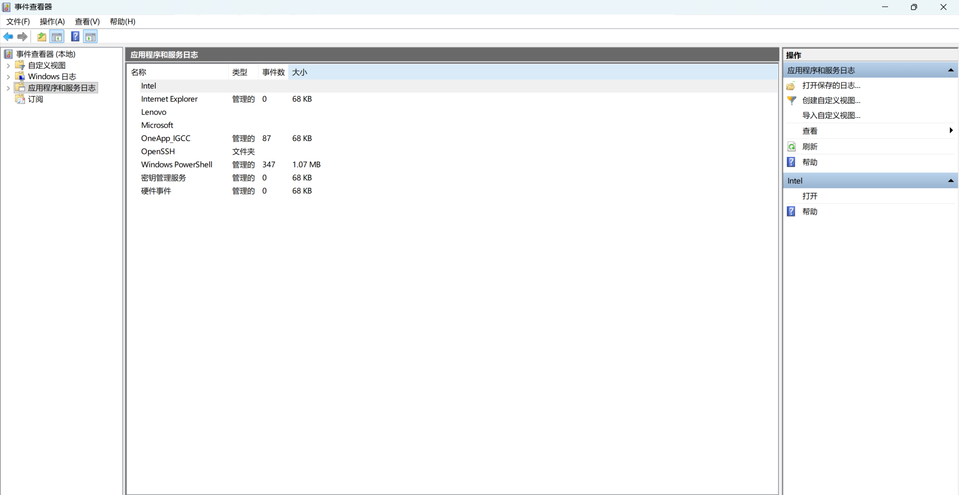
Task: Sort by the 事件数 column header
Action: pyautogui.click(x=273, y=72)
